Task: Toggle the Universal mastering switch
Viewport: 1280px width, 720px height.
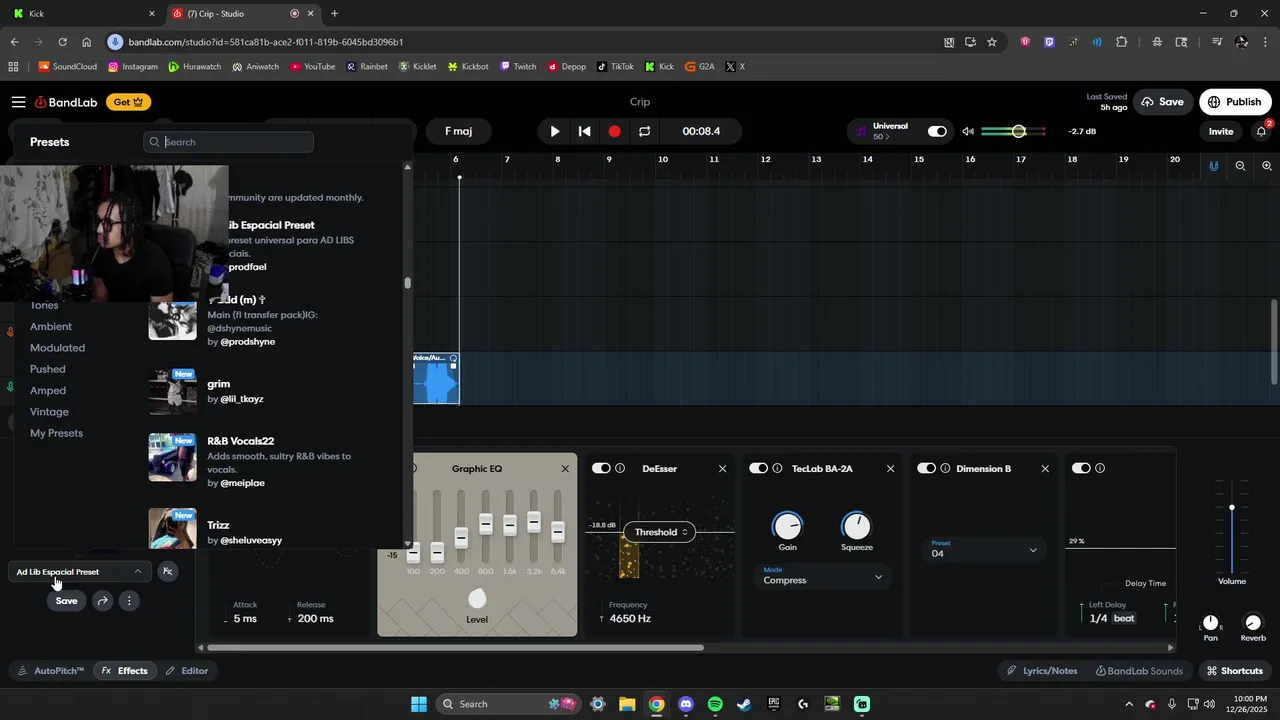Action: tap(937, 131)
